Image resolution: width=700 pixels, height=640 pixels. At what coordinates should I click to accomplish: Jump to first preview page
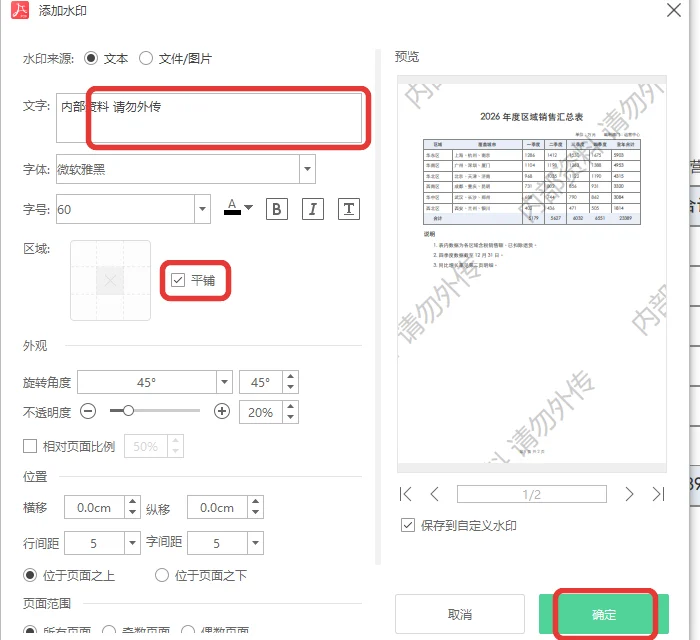point(405,494)
